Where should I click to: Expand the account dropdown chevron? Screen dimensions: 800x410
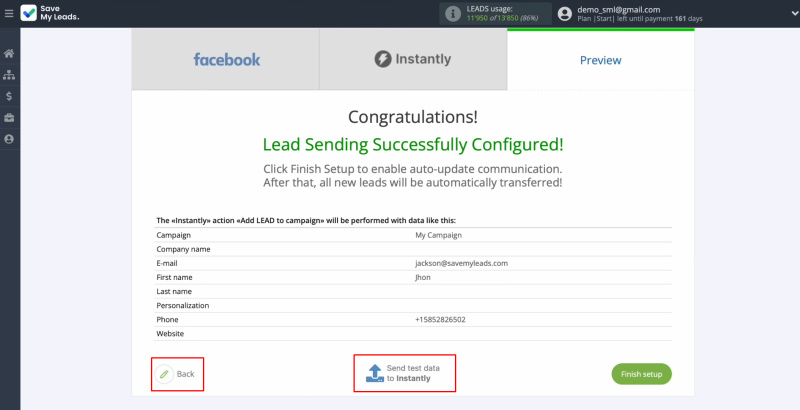pyautogui.click(x=793, y=14)
